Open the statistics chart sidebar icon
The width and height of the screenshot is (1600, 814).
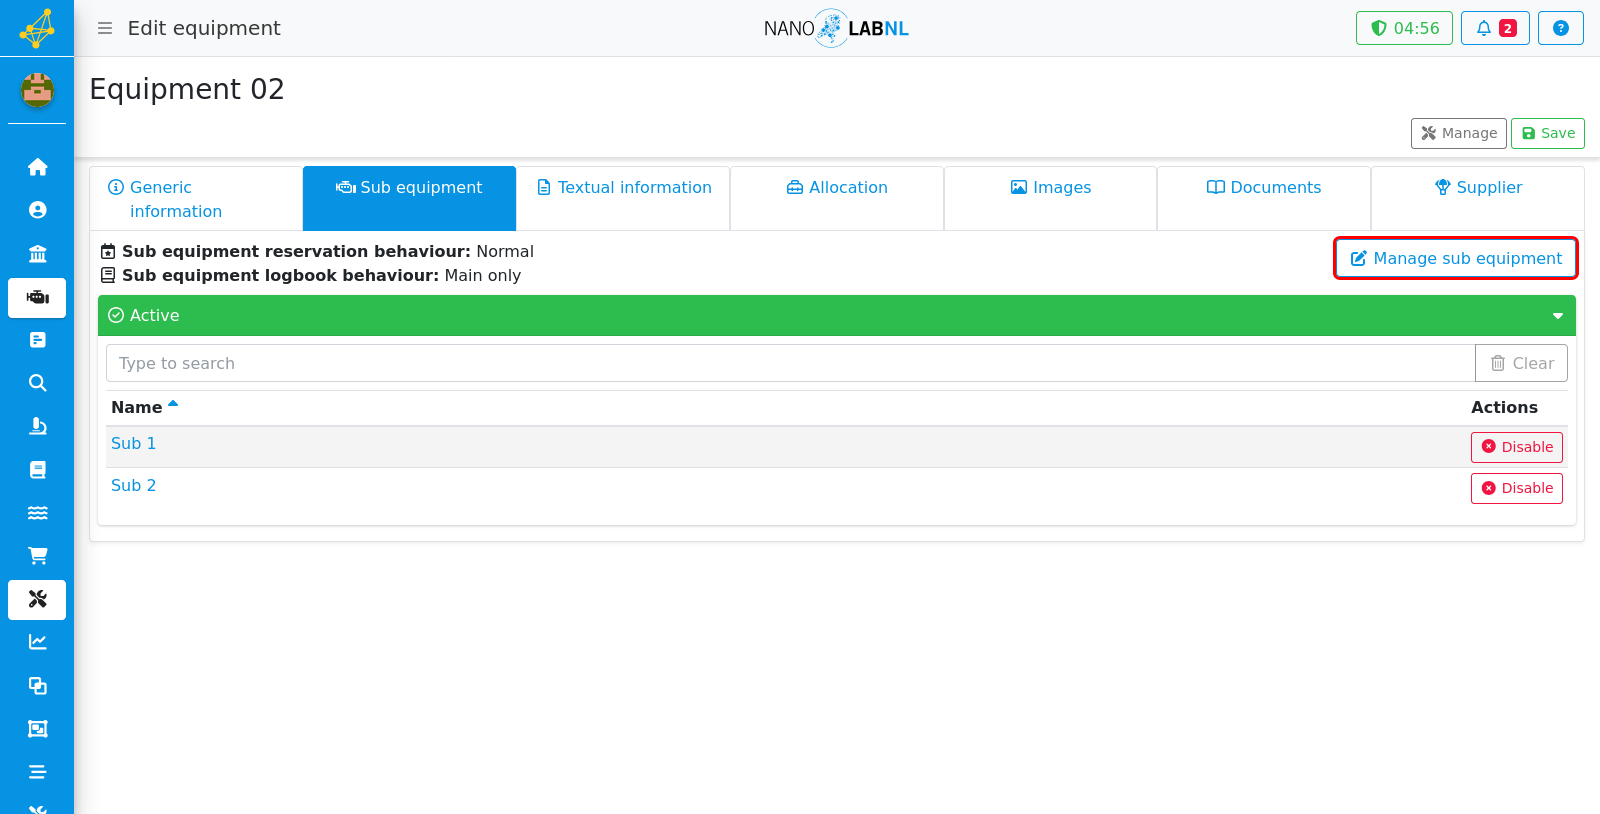37,642
